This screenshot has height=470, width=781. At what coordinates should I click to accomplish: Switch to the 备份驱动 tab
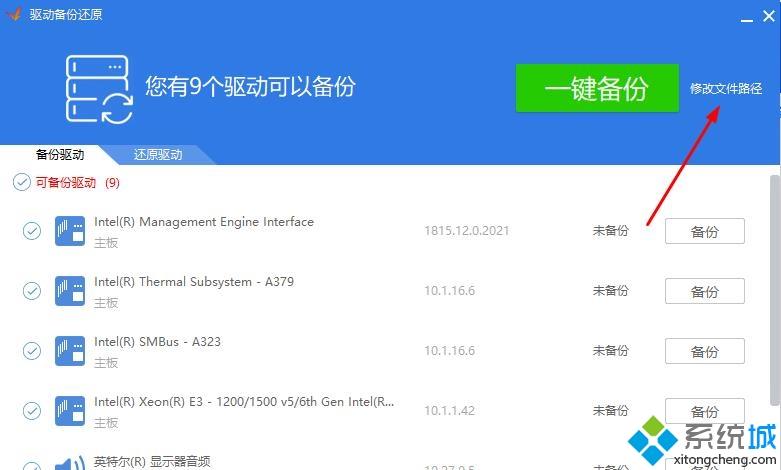[x=60, y=154]
